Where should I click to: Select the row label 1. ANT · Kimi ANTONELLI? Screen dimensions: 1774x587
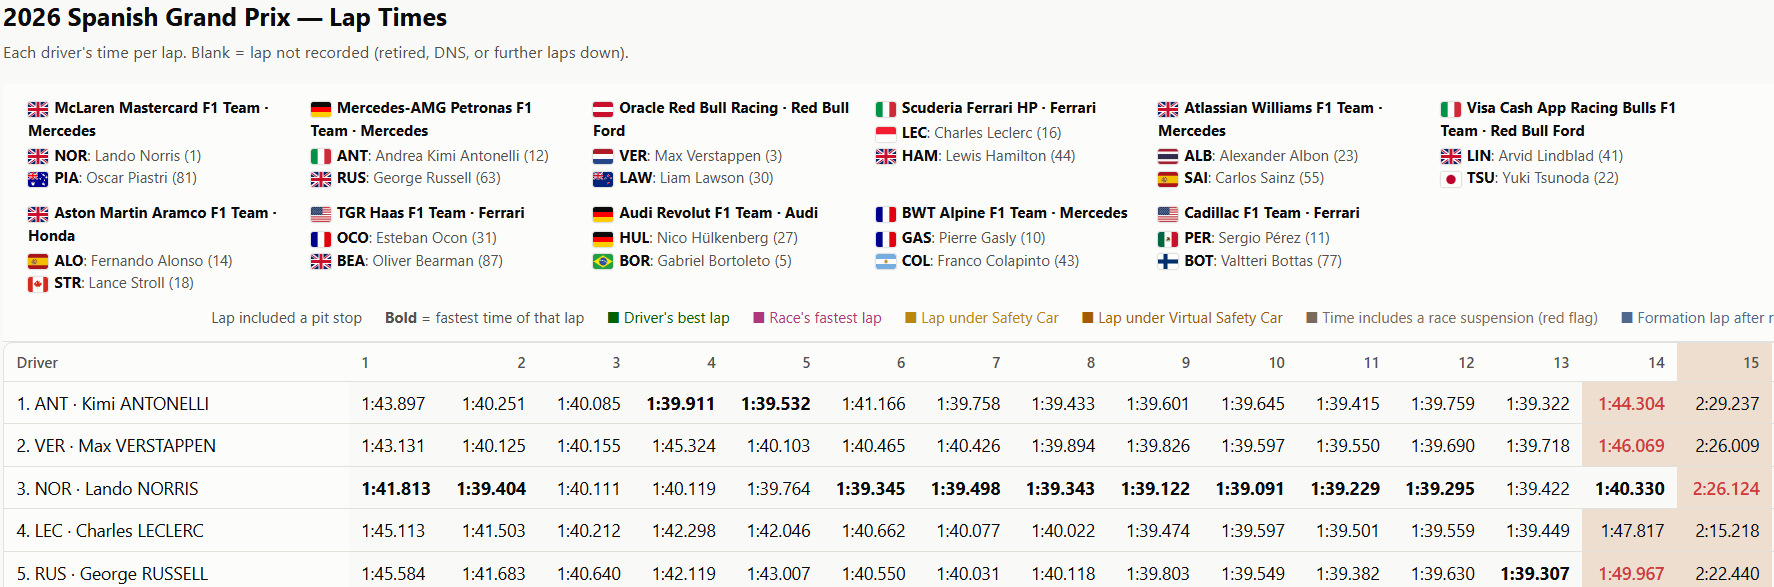pyautogui.click(x=113, y=404)
